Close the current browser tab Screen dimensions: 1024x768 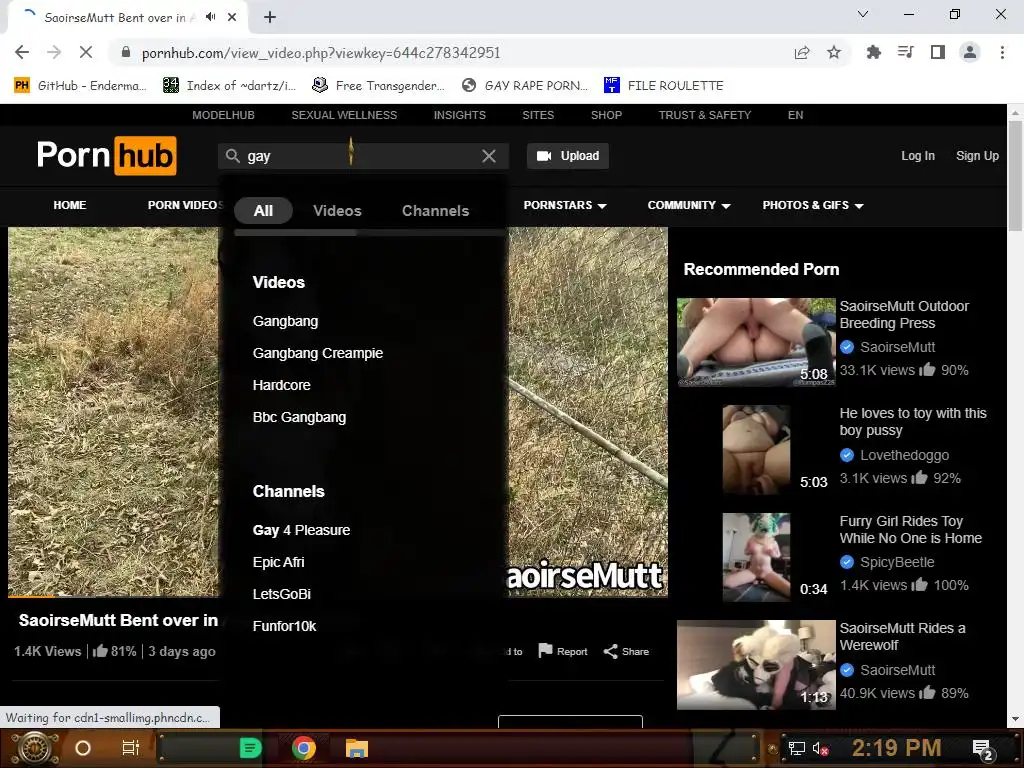pos(232,17)
